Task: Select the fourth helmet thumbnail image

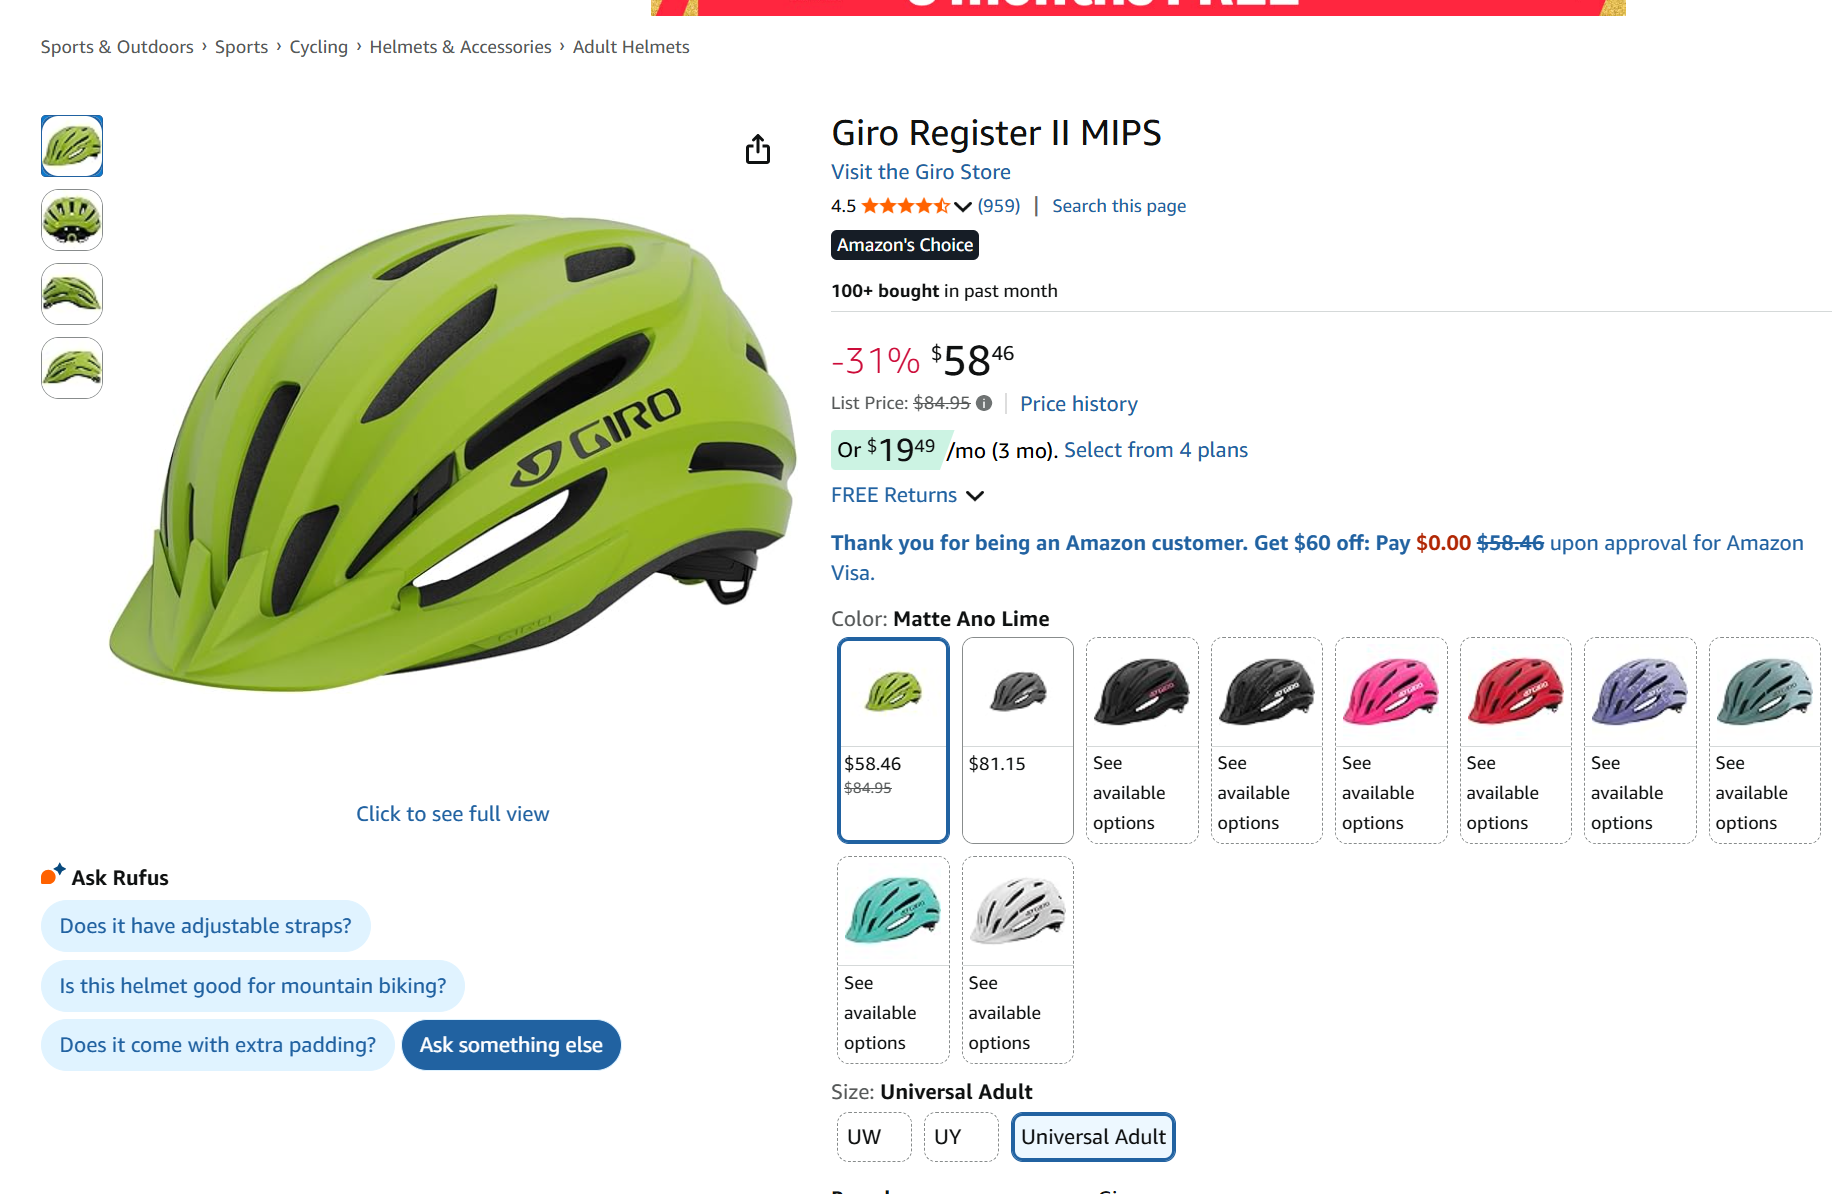Action: [x=72, y=368]
